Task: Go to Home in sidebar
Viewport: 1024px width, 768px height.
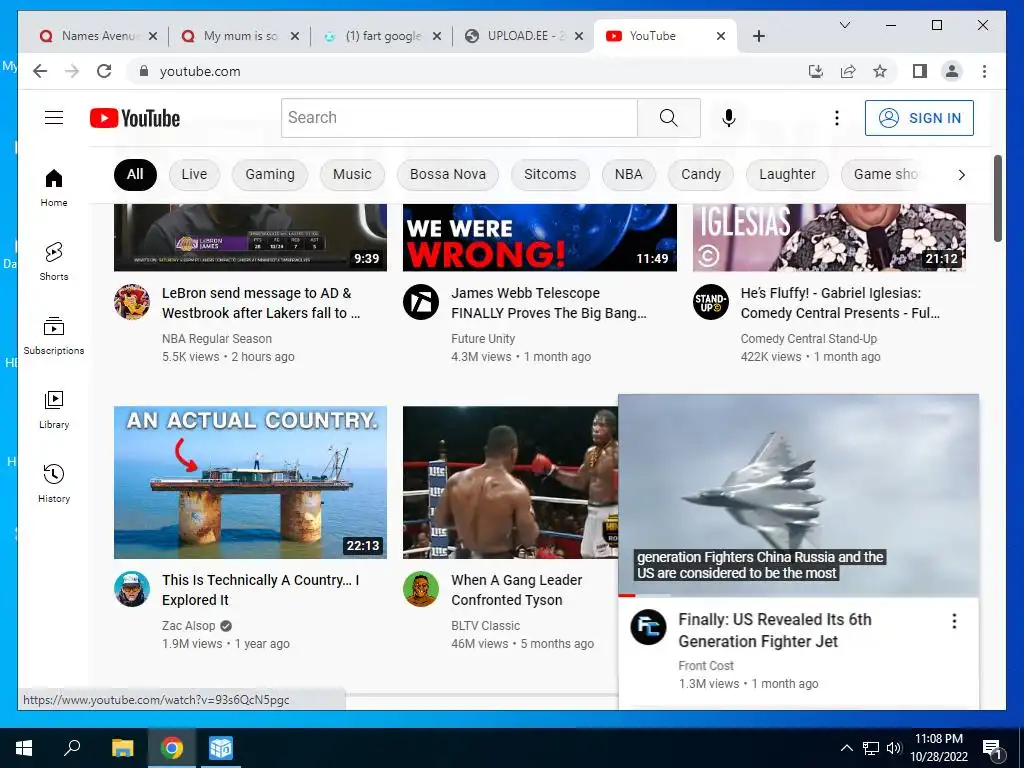Action: coord(54,188)
